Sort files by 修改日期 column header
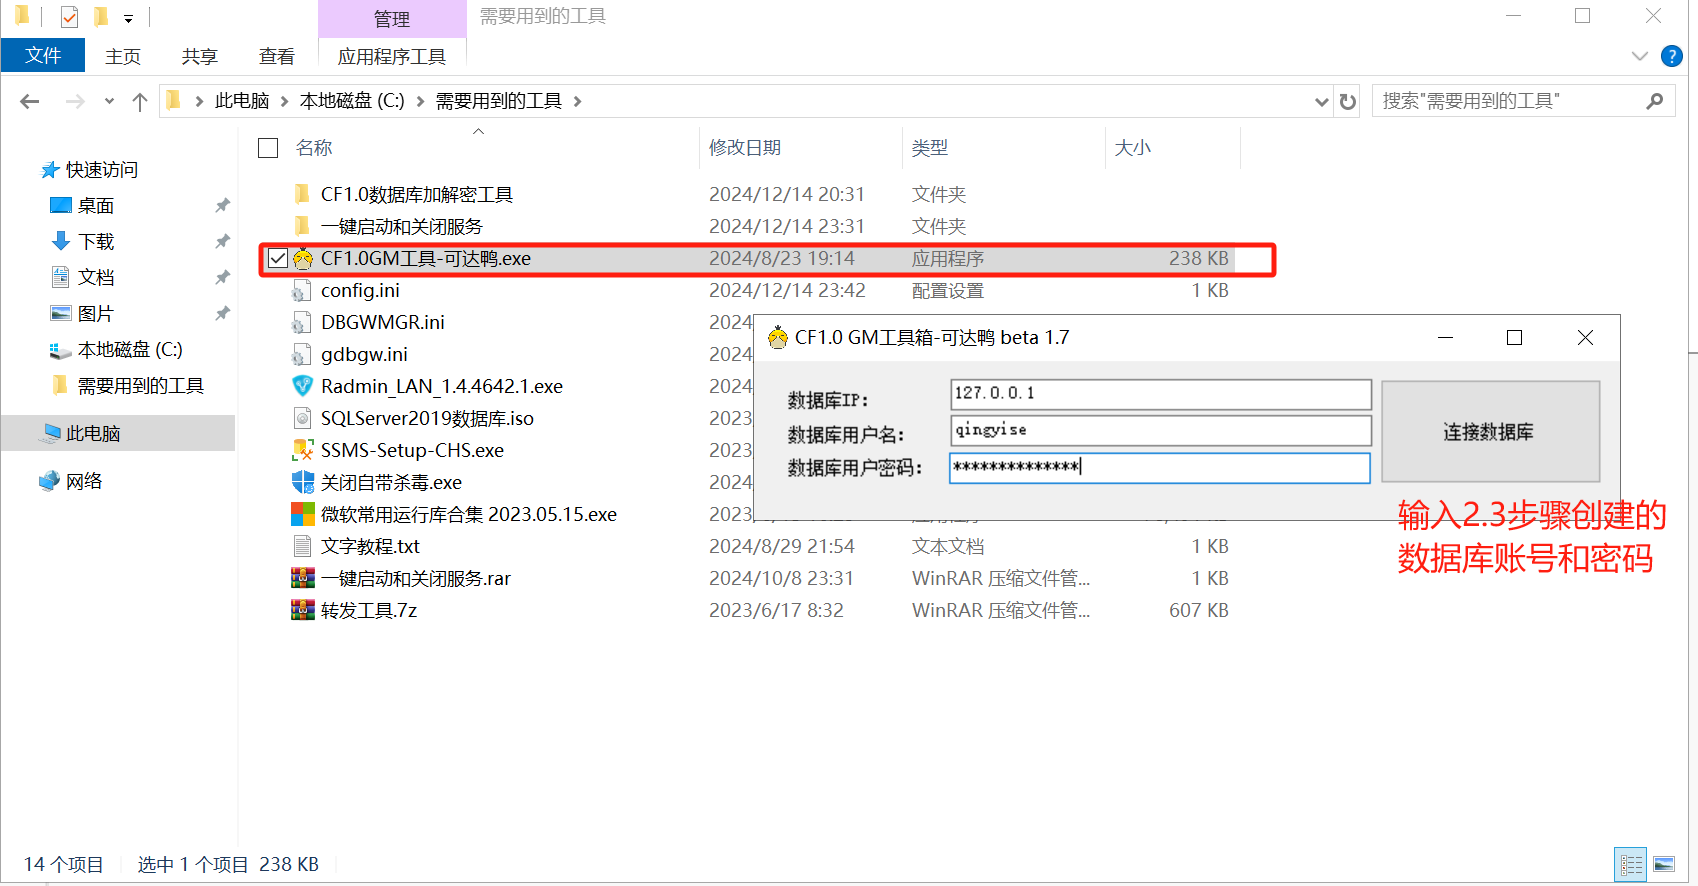 (x=745, y=148)
